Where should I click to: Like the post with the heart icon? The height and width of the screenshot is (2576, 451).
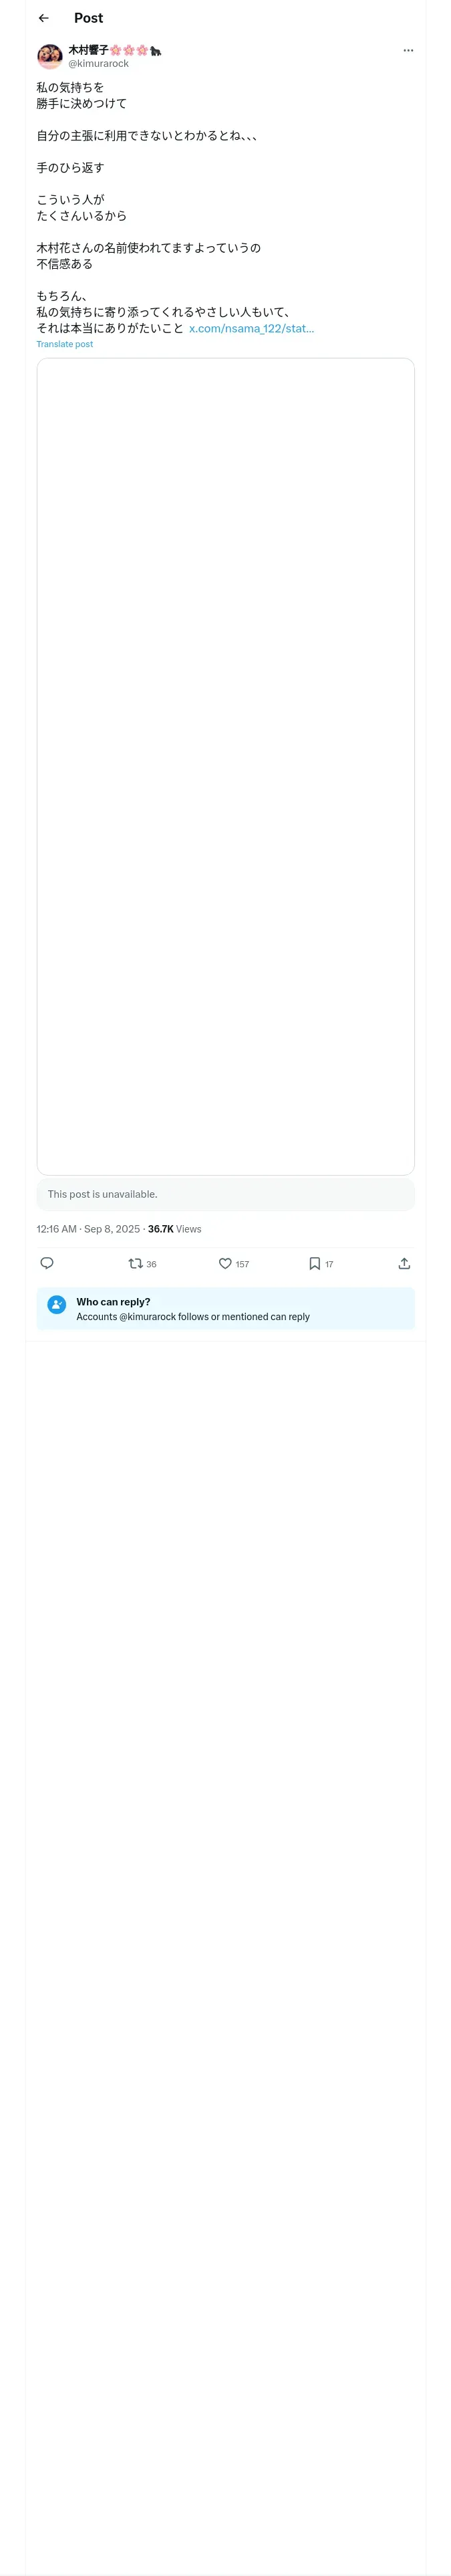(x=225, y=1263)
